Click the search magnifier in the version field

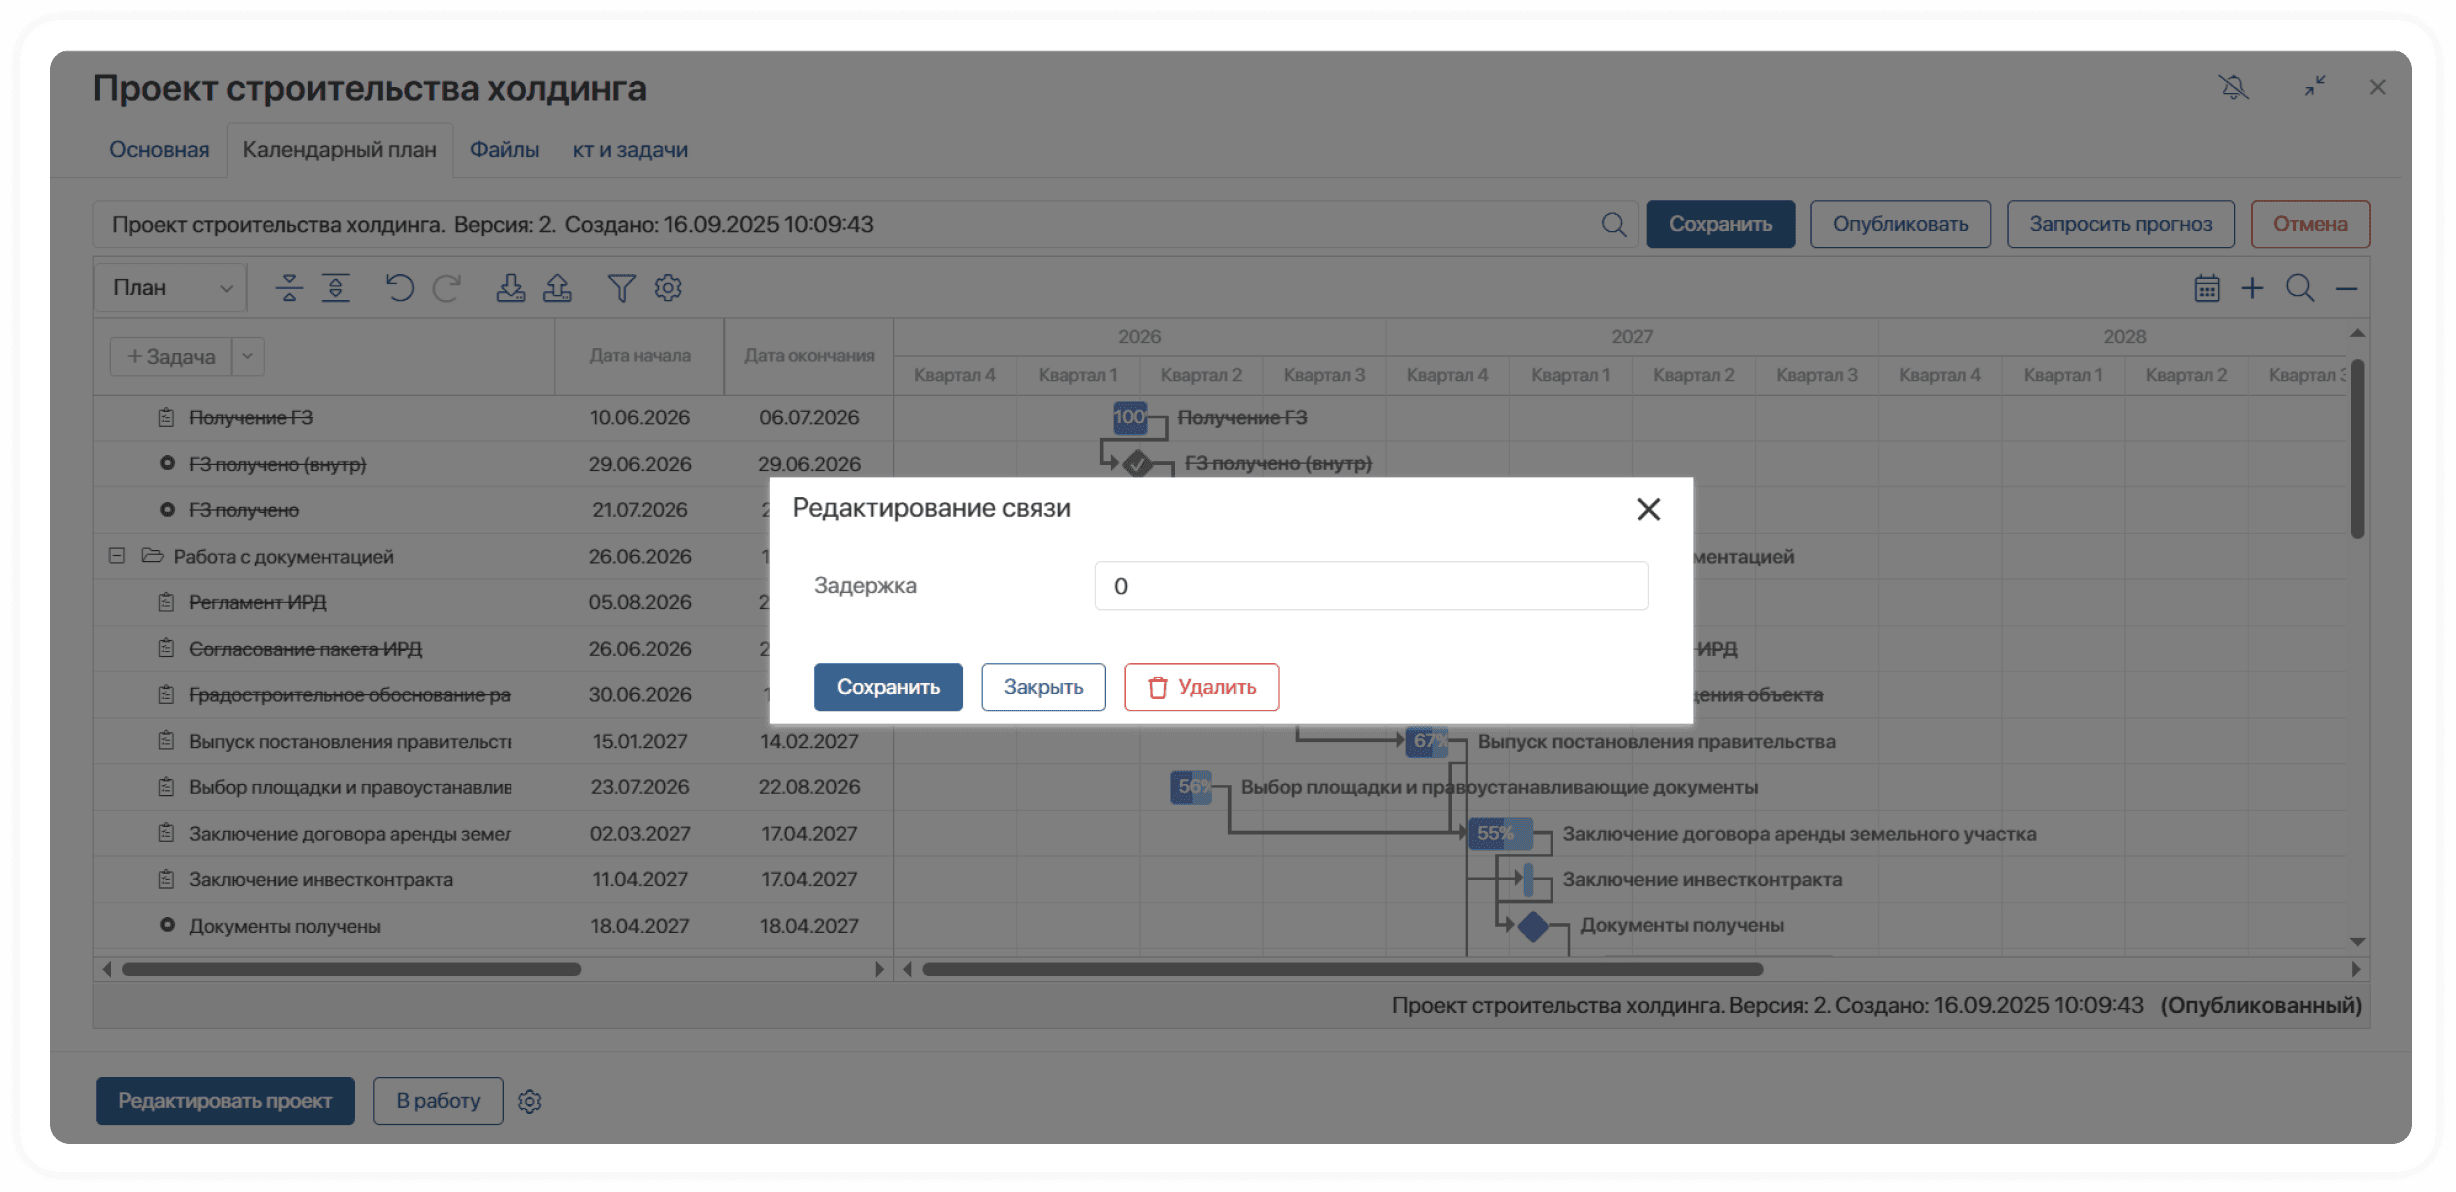[1613, 225]
